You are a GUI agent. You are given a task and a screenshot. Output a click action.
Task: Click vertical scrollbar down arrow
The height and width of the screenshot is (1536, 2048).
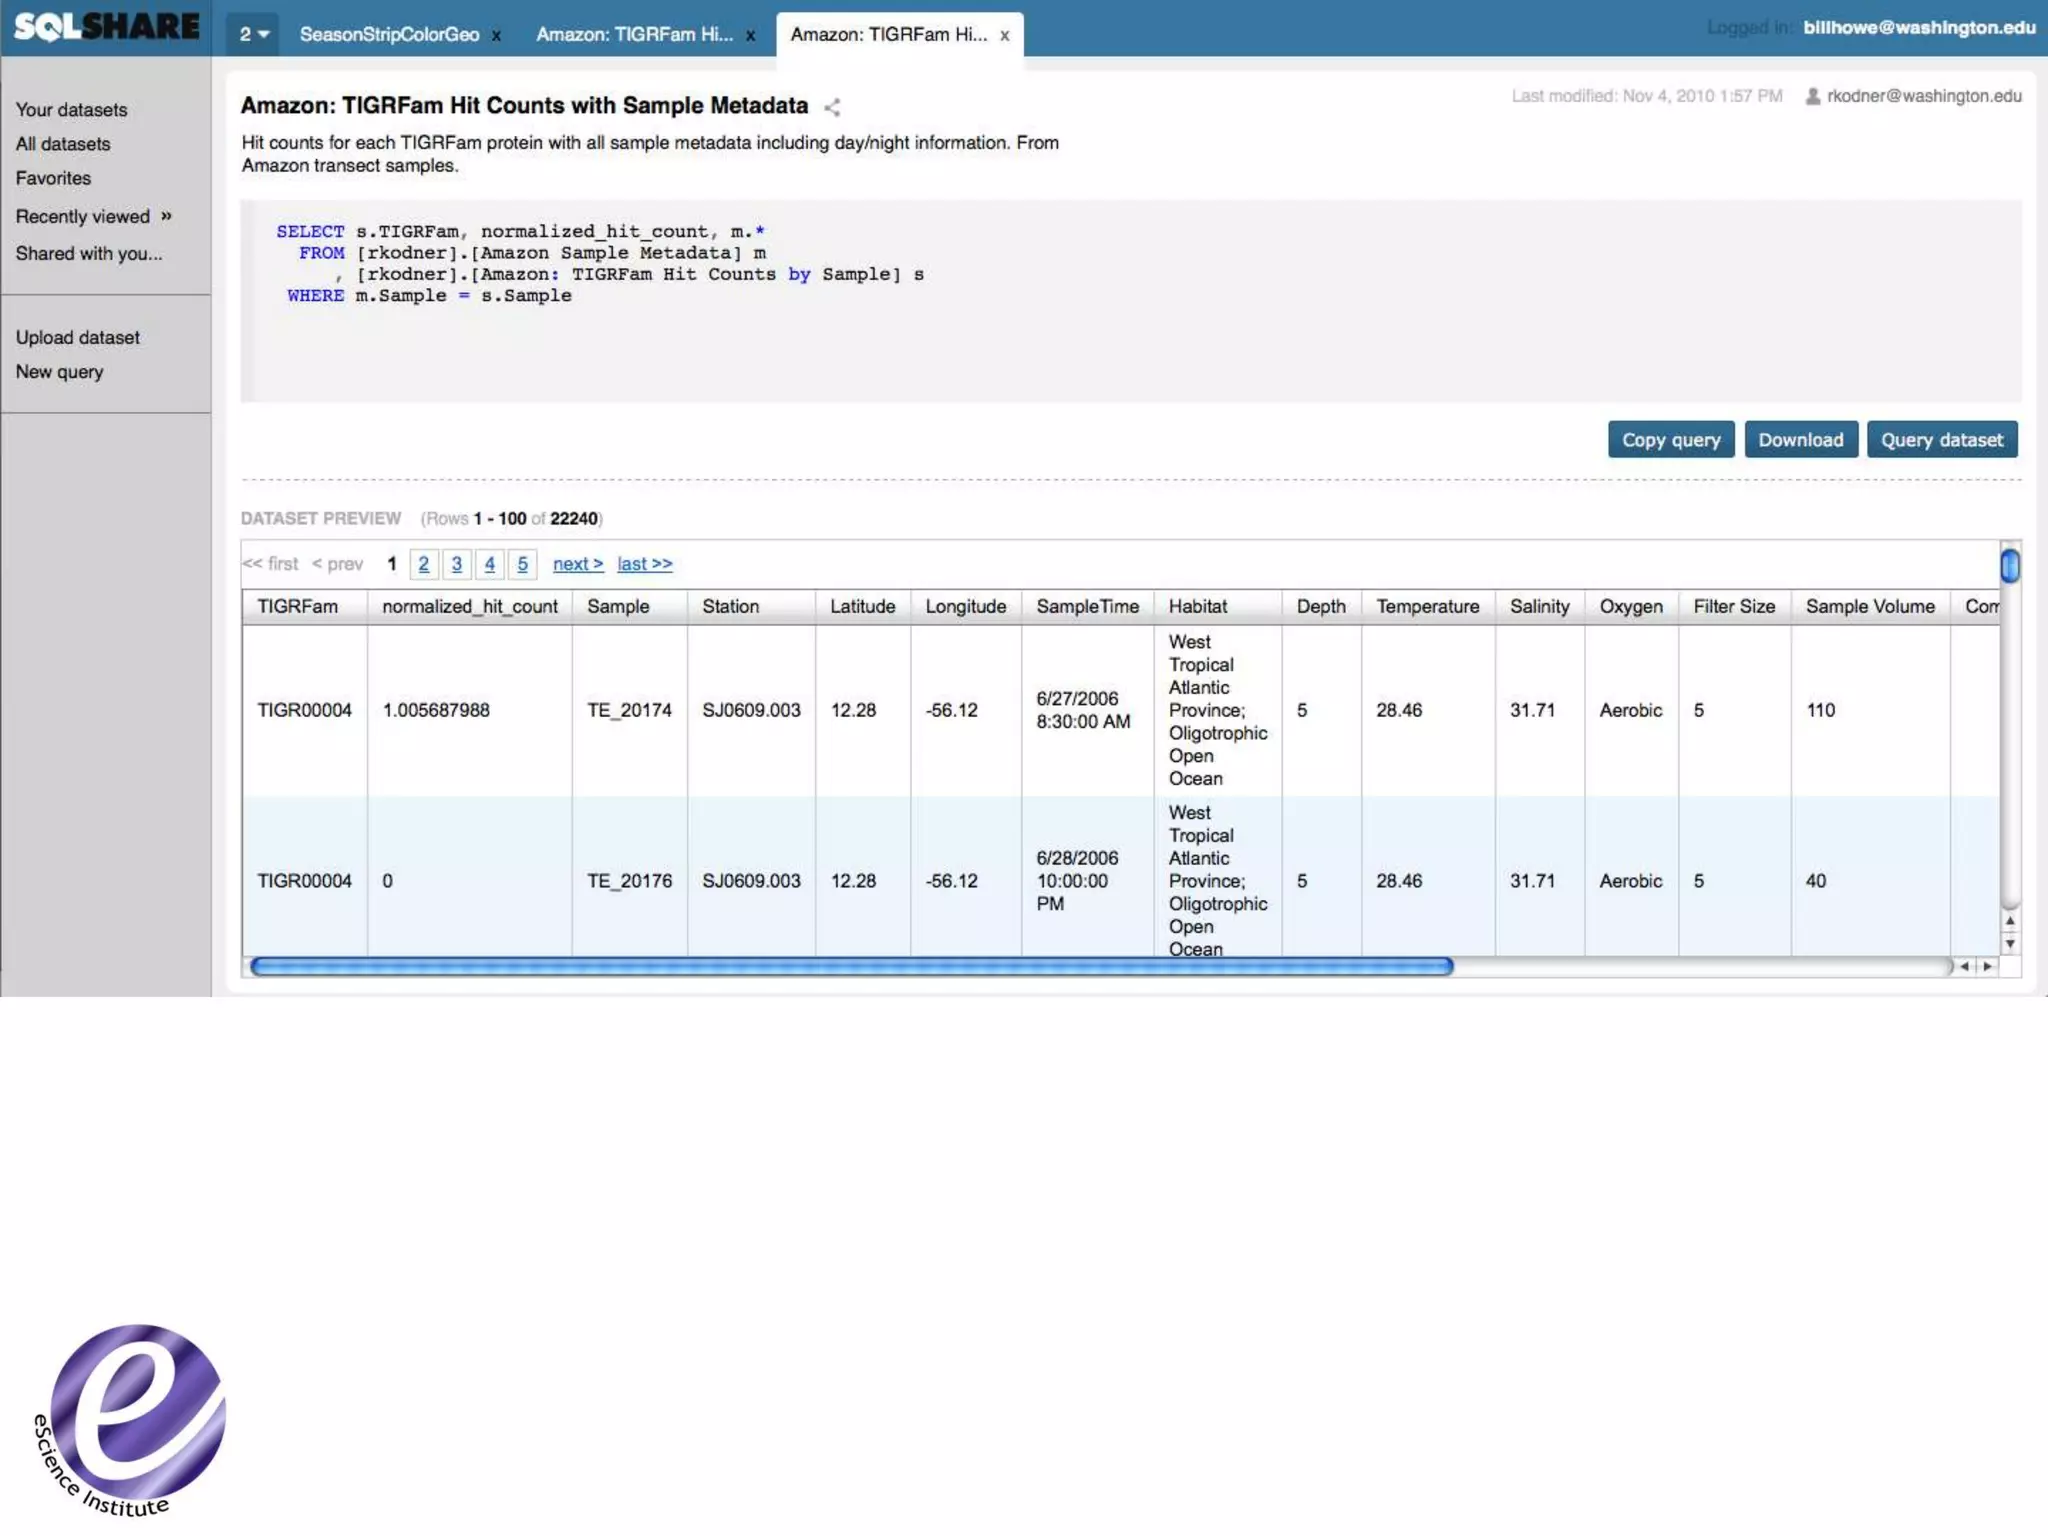point(2010,944)
